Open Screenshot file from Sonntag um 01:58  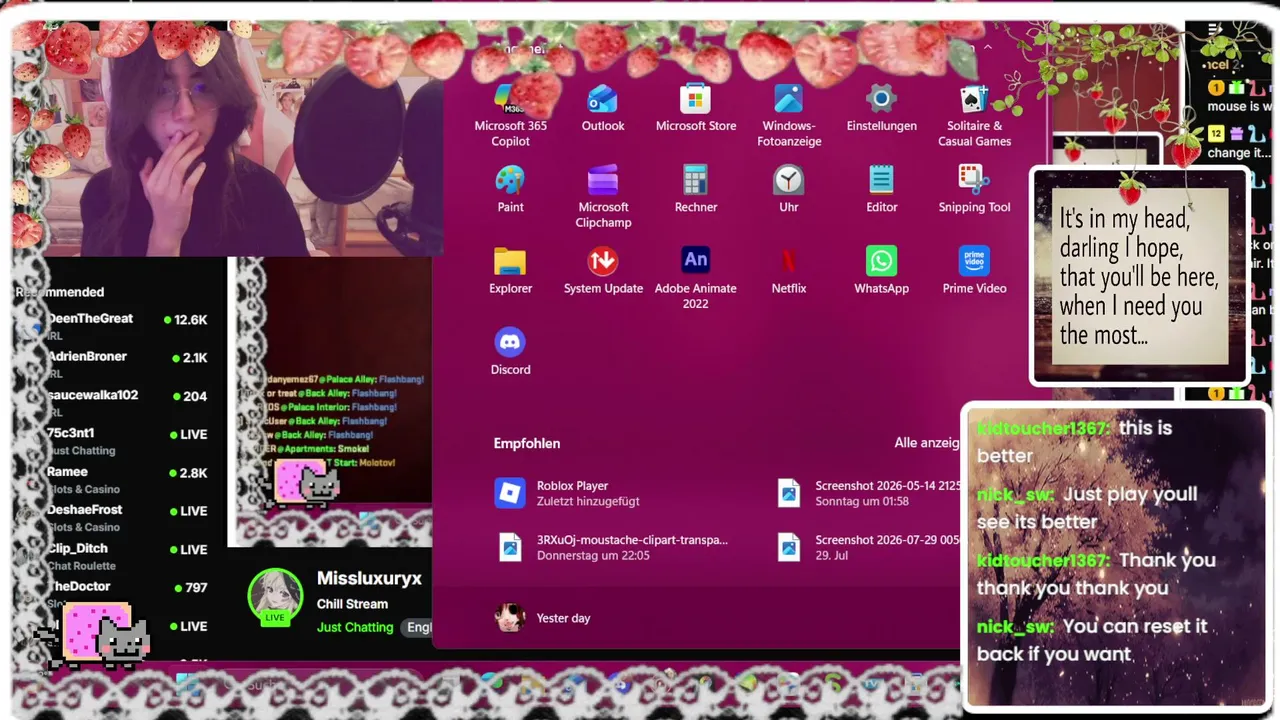[867, 493]
